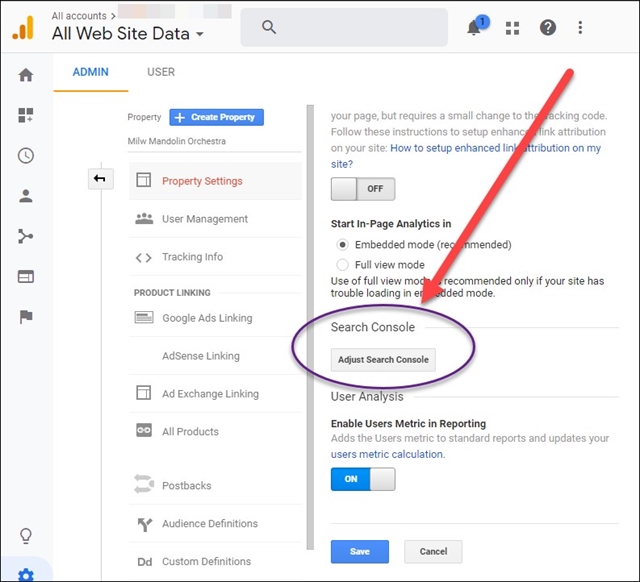Click the Tracking Info code brackets icon
Viewport: 640px width, 582px height.
pos(143,258)
